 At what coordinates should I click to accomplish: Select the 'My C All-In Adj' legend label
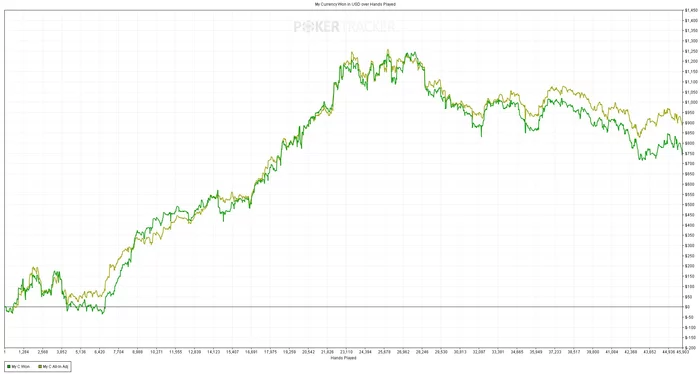55,366
